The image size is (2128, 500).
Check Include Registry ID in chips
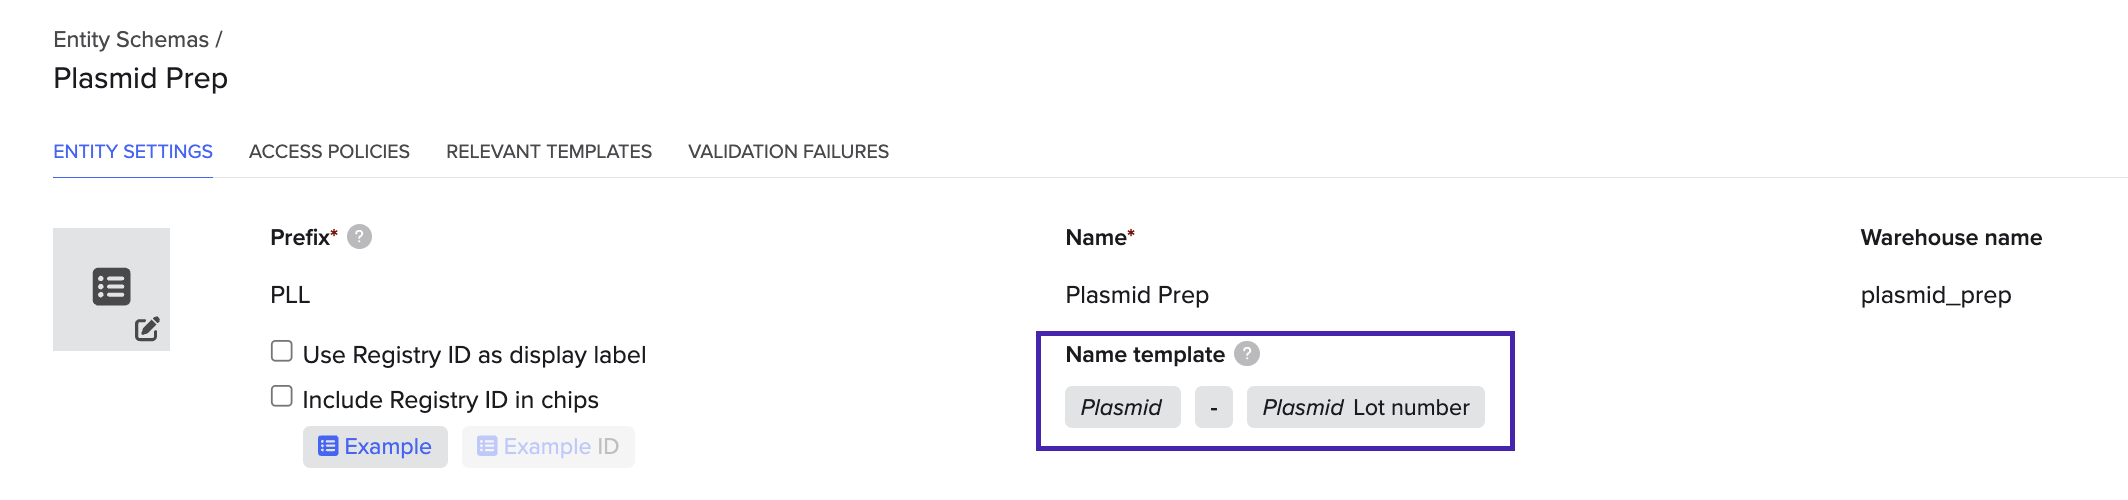[x=282, y=396]
